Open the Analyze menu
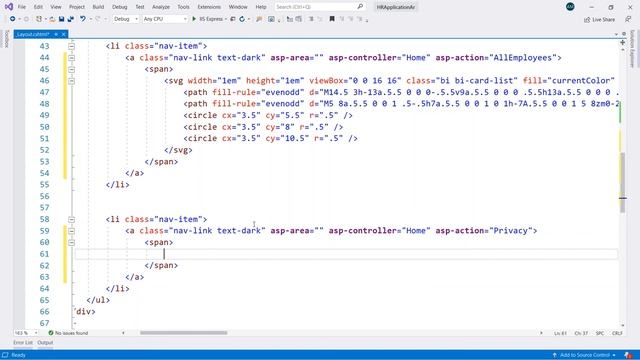Viewport: 640px width, 360px height. pos(161,7)
